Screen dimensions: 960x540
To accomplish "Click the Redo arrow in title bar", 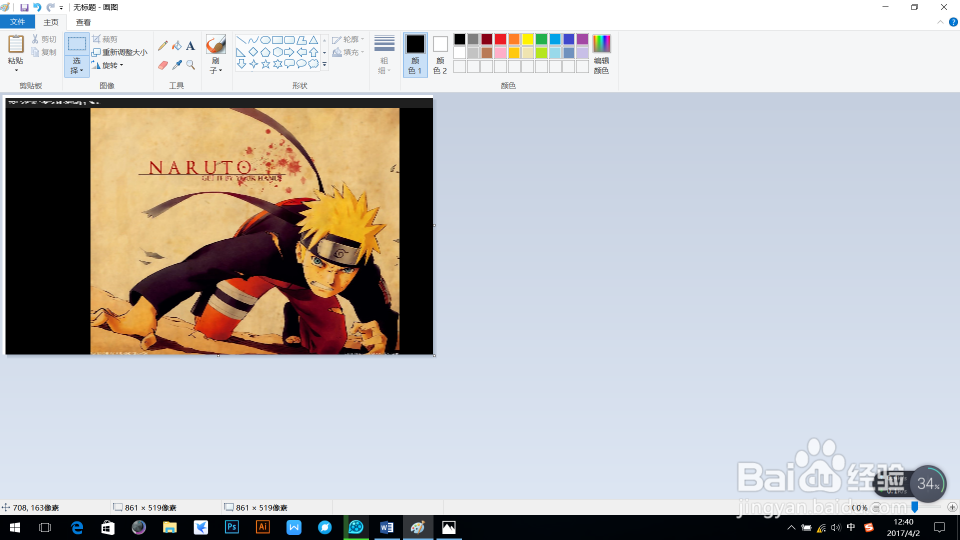I will [x=50, y=7].
